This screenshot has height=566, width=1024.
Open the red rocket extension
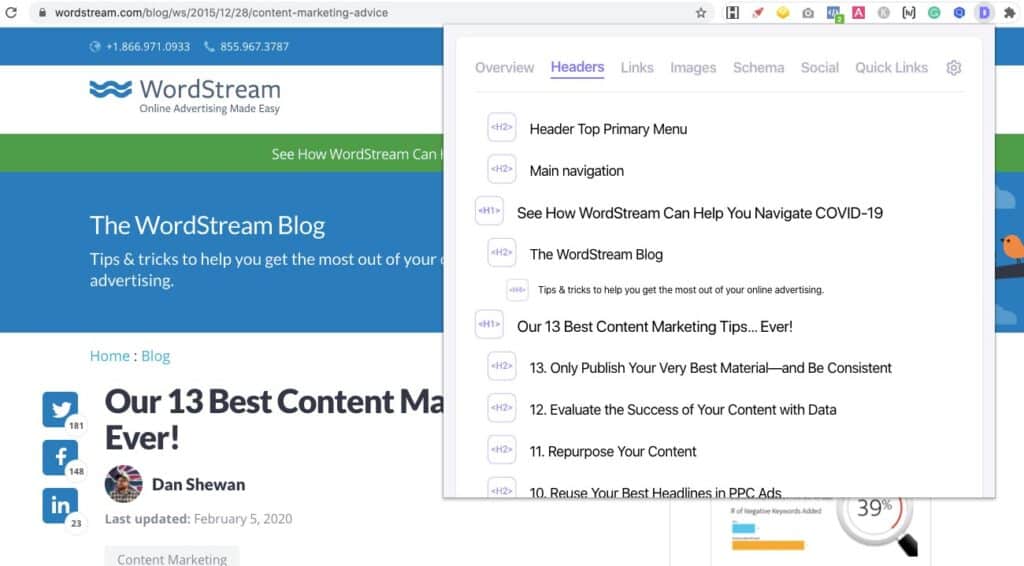tap(758, 12)
